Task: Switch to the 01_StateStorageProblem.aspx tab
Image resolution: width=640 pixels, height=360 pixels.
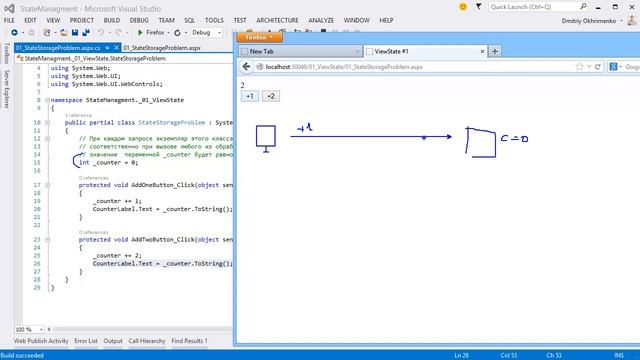Action: pos(162,48)
